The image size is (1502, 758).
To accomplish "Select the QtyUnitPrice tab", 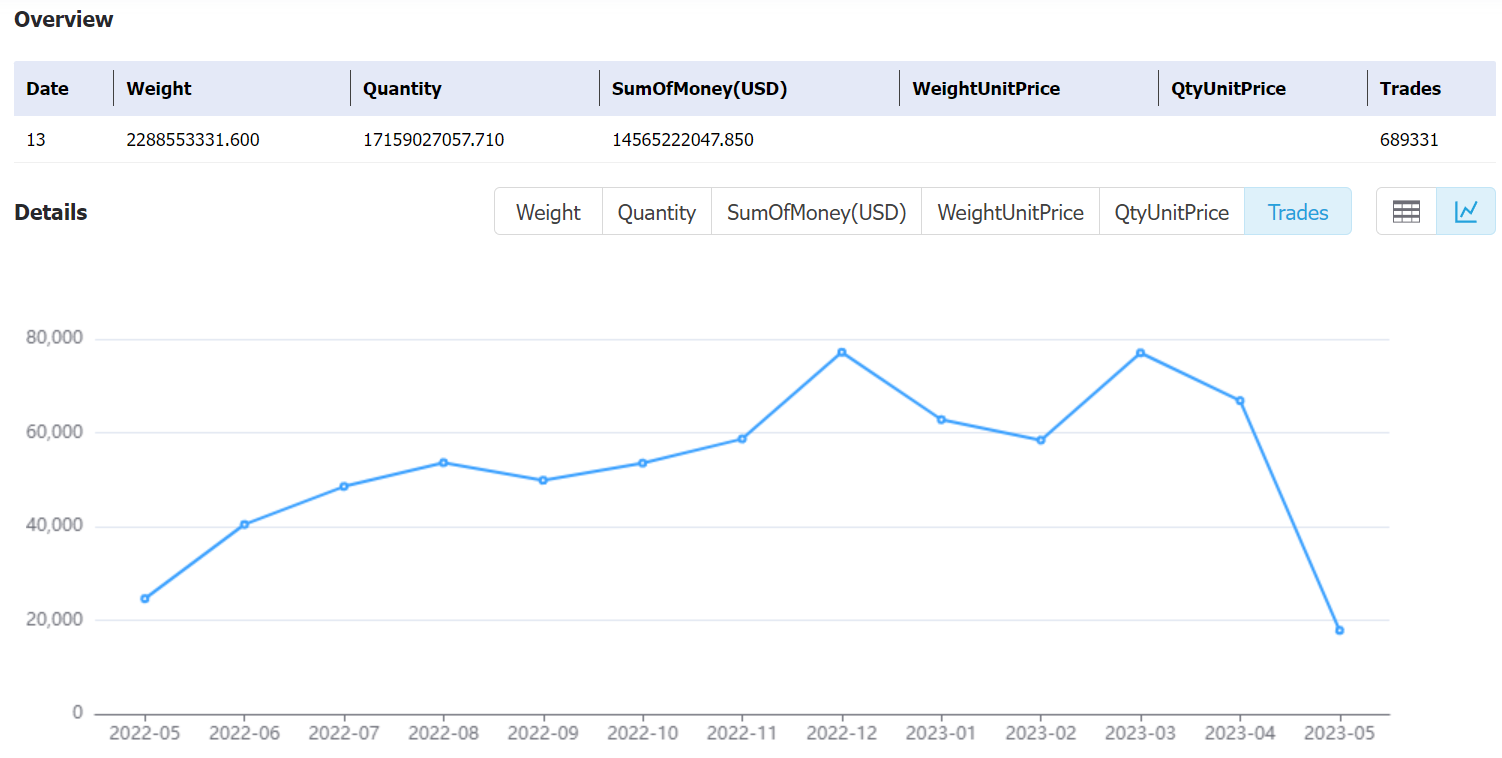I will tap(1172, 212).
